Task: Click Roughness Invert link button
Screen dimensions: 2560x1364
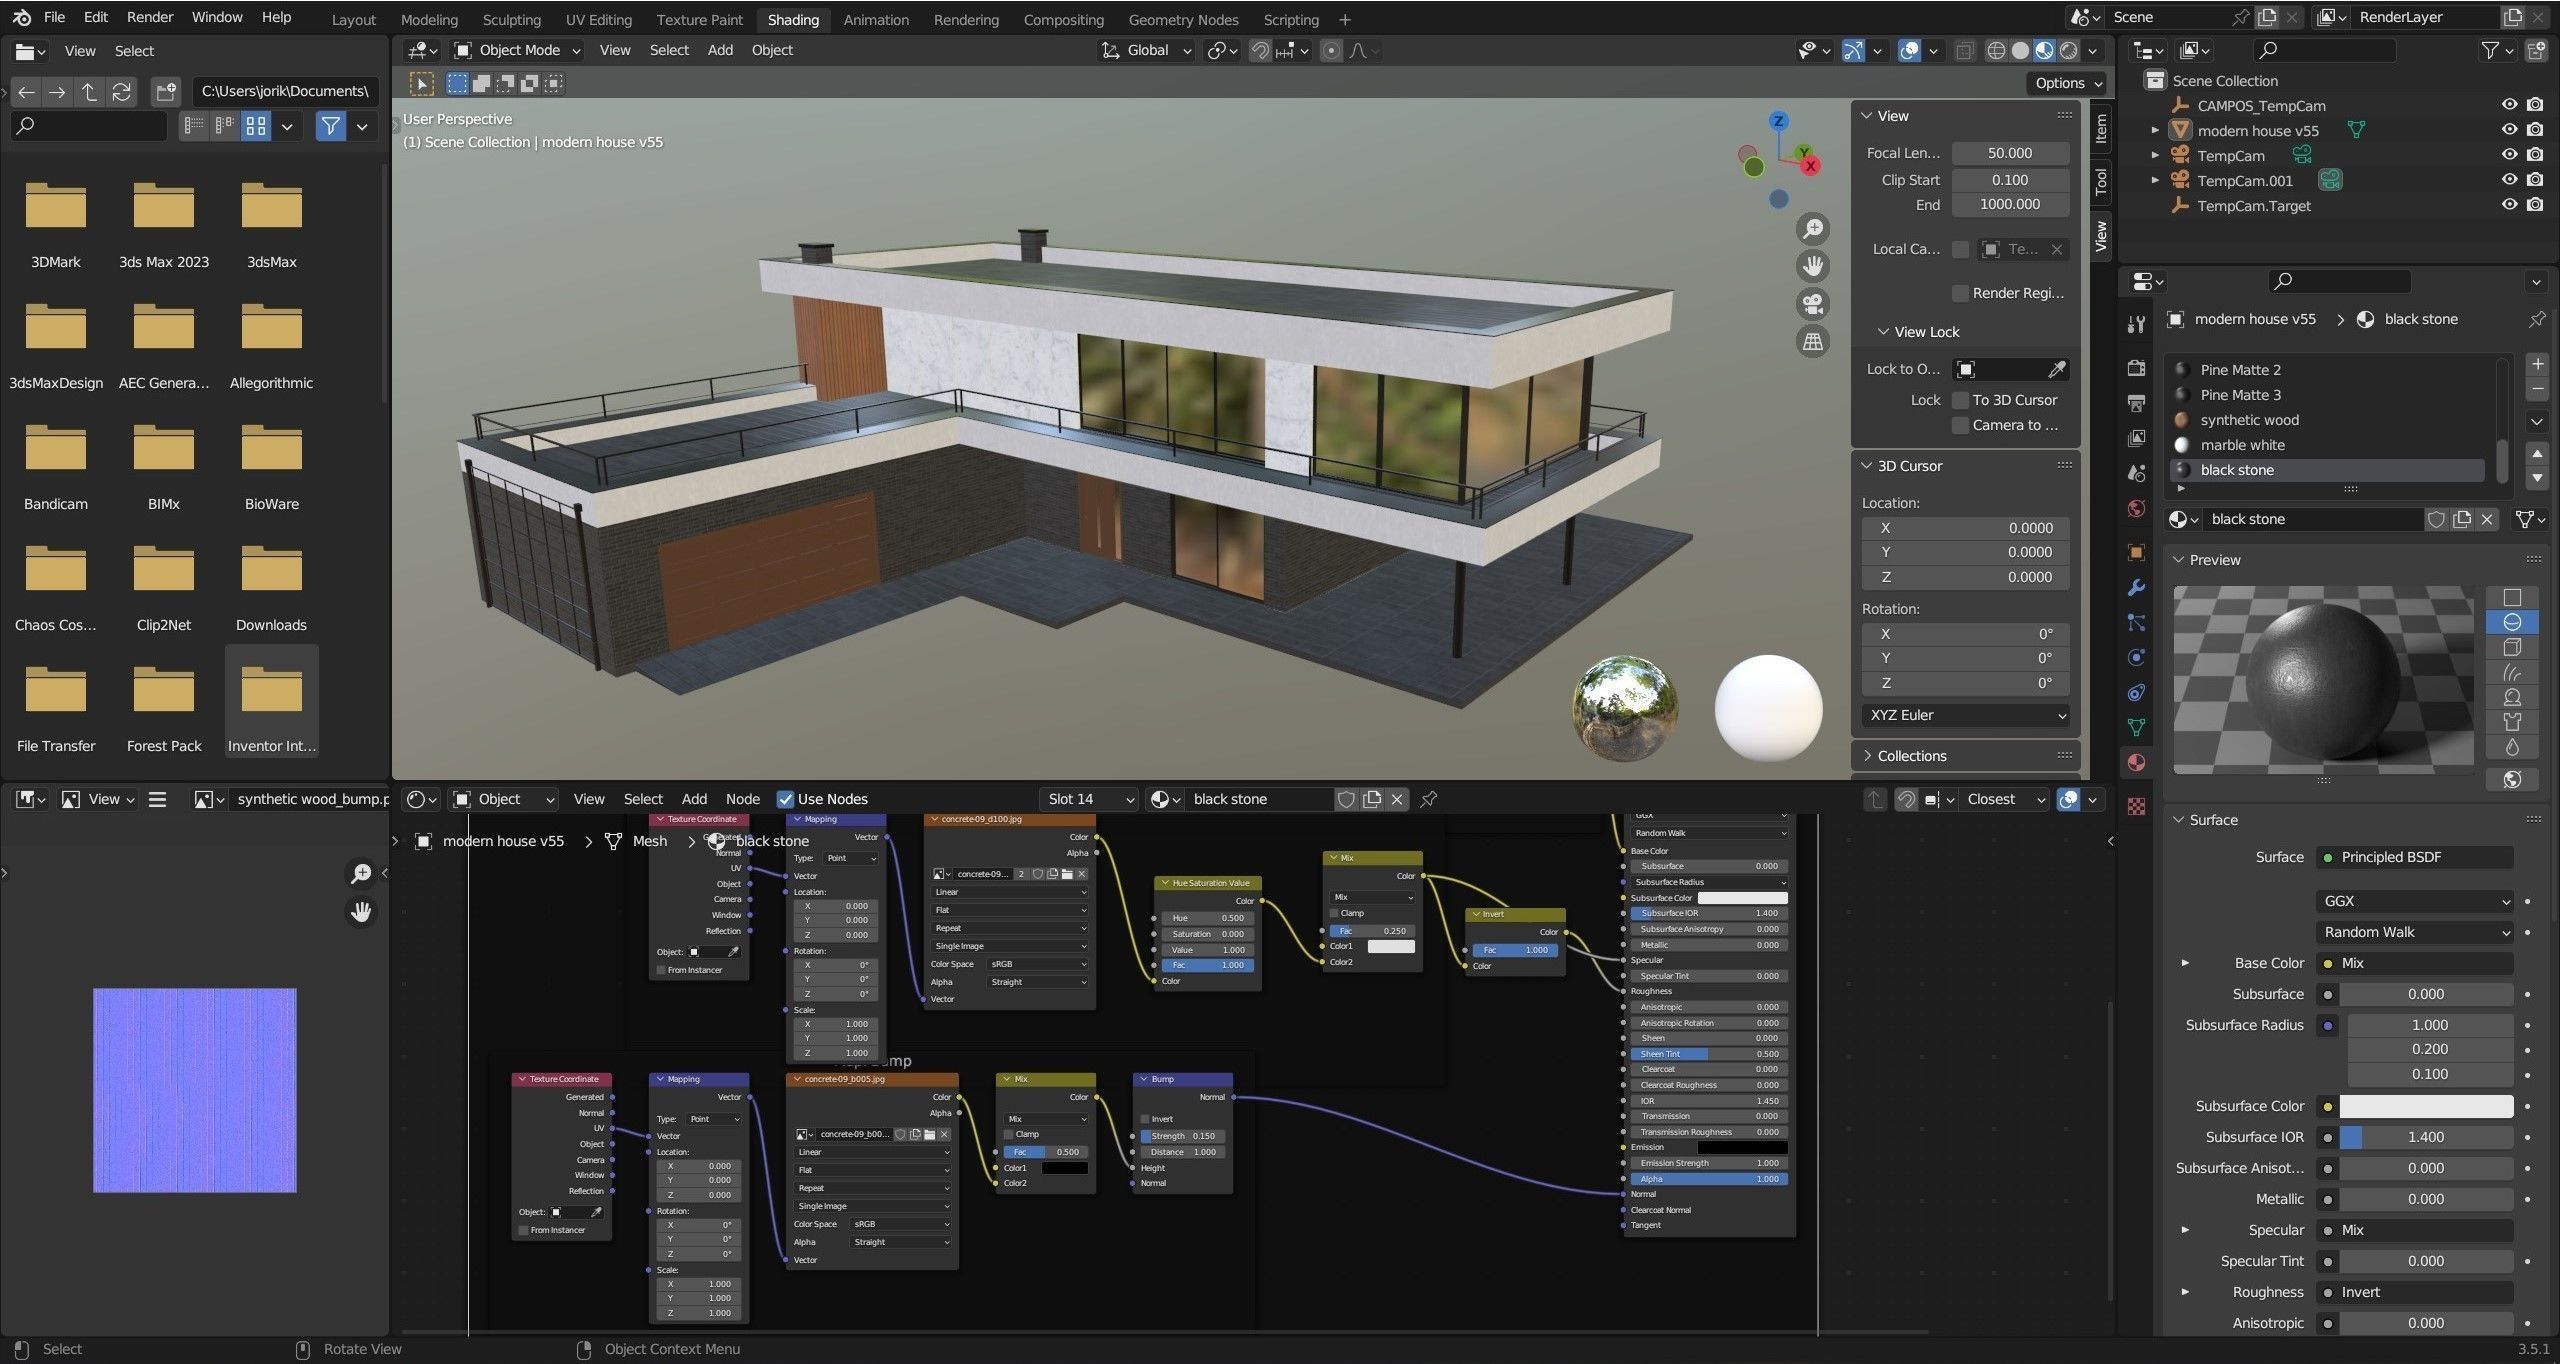Action: (x=2414, y=1292)
